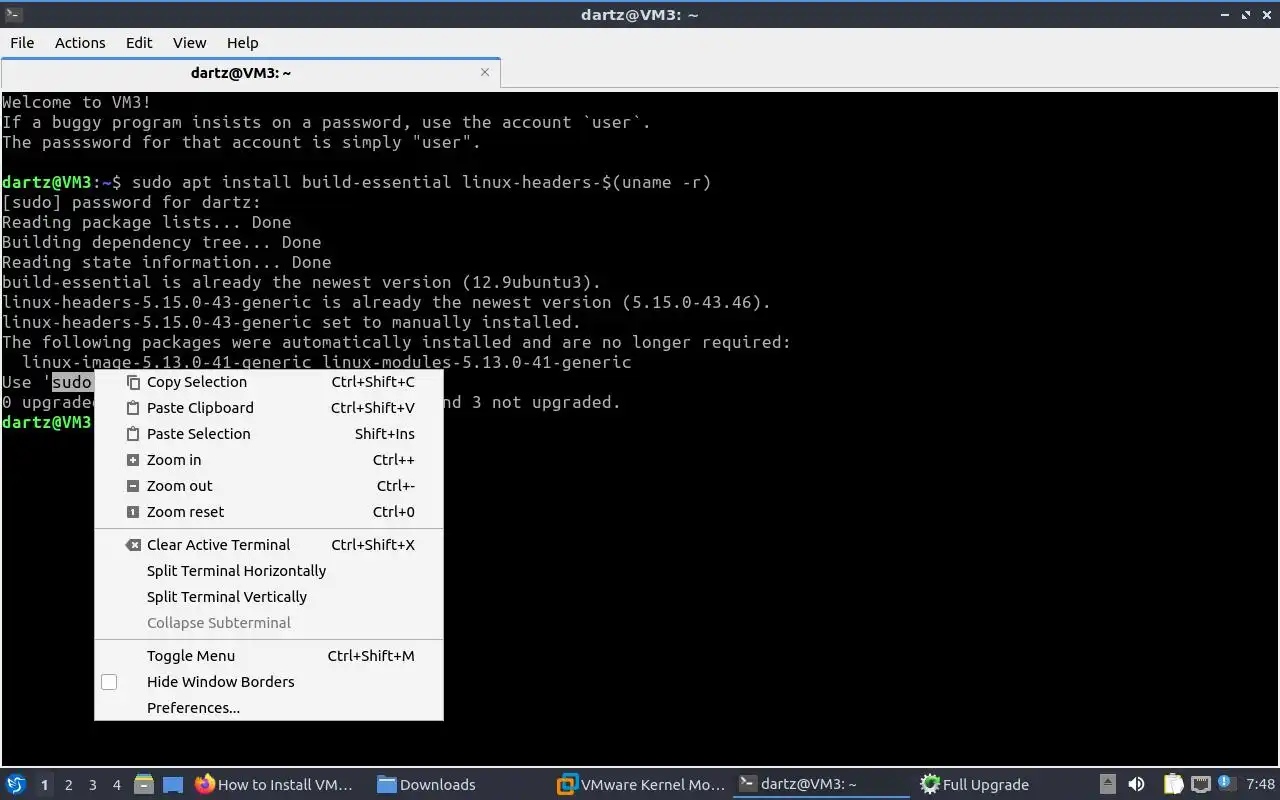Open the window menu icon in title bar
This screenshot has height=800, width=1280.
pos(12,14)
